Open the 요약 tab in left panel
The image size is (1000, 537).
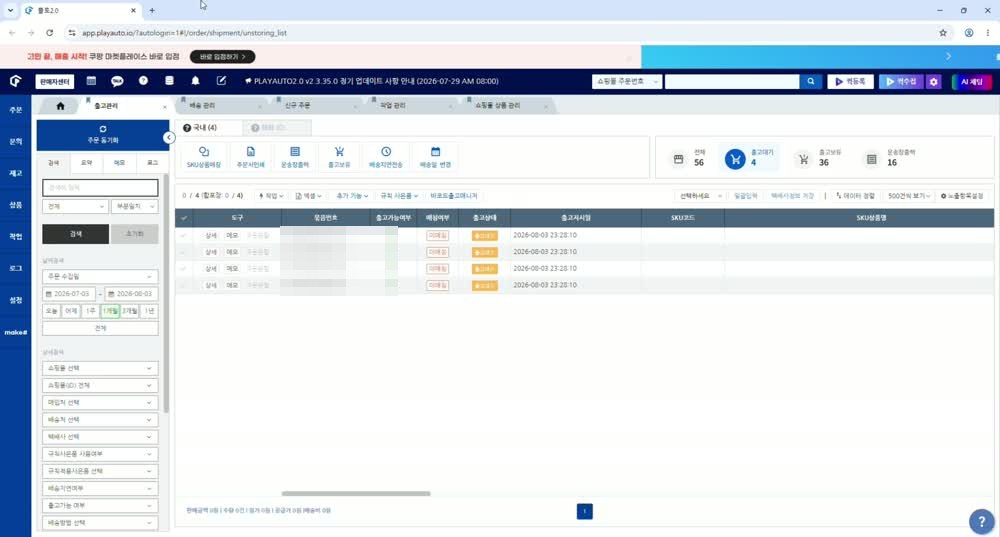pos(86,163)
